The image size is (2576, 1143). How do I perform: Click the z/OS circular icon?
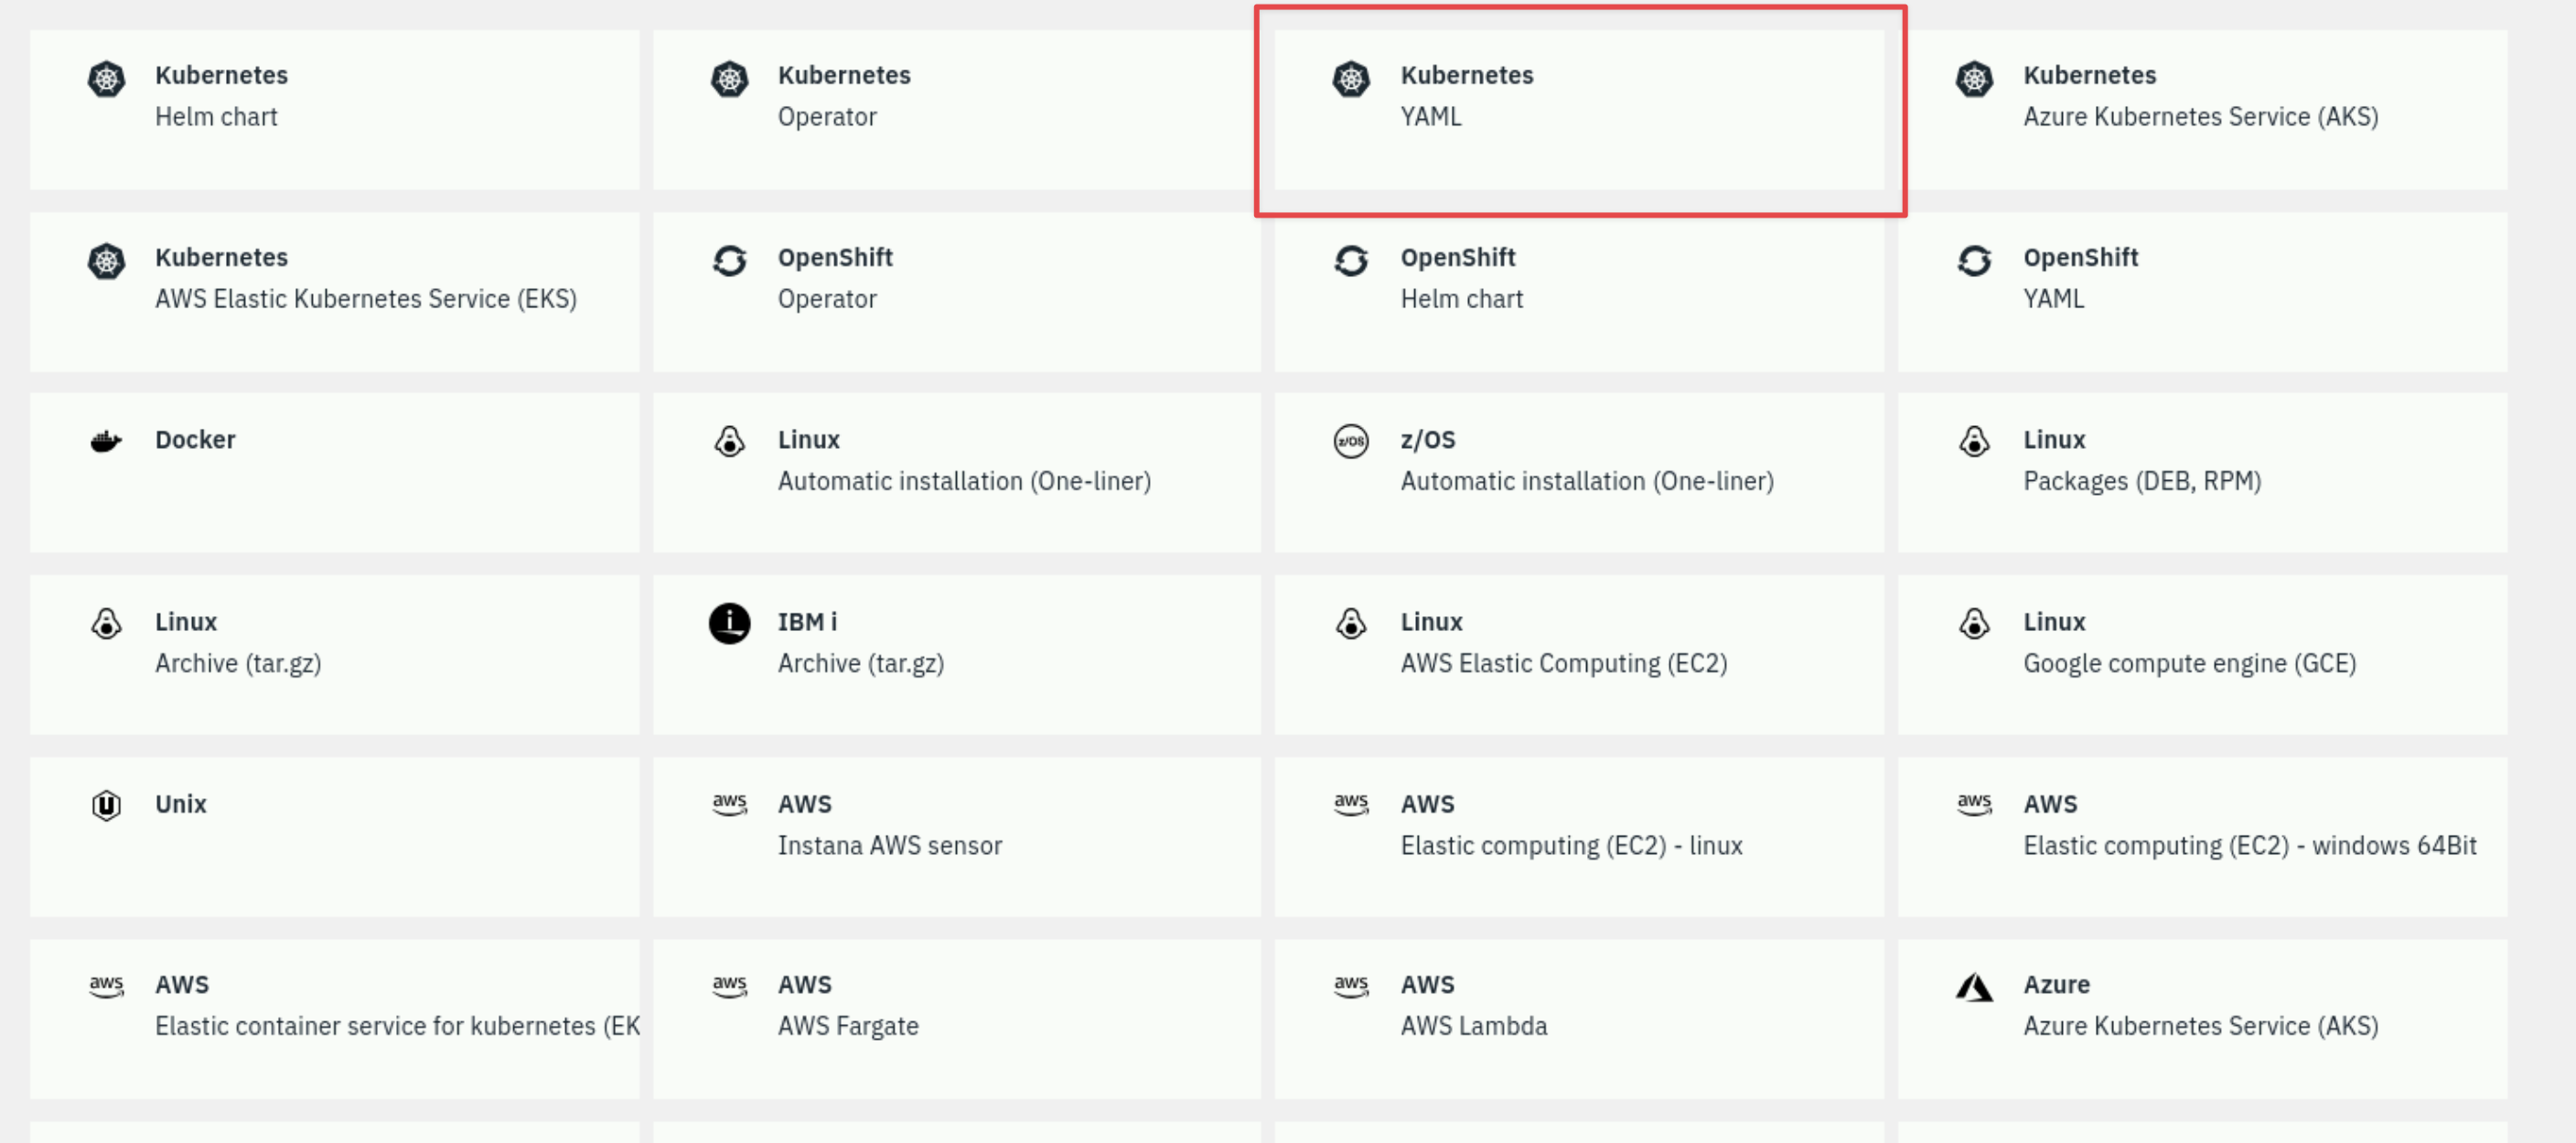pyautogui.click(x=1350, y=441)
